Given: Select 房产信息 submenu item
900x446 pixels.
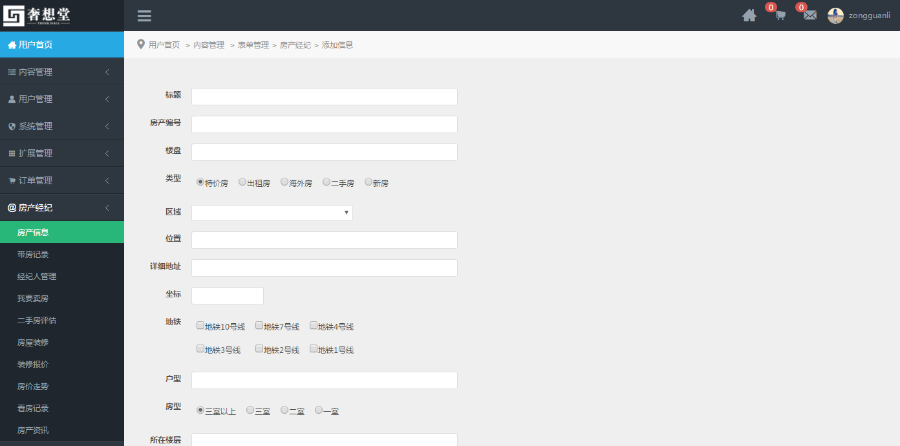Looking at the screenshot, I should tap(62, 232).
